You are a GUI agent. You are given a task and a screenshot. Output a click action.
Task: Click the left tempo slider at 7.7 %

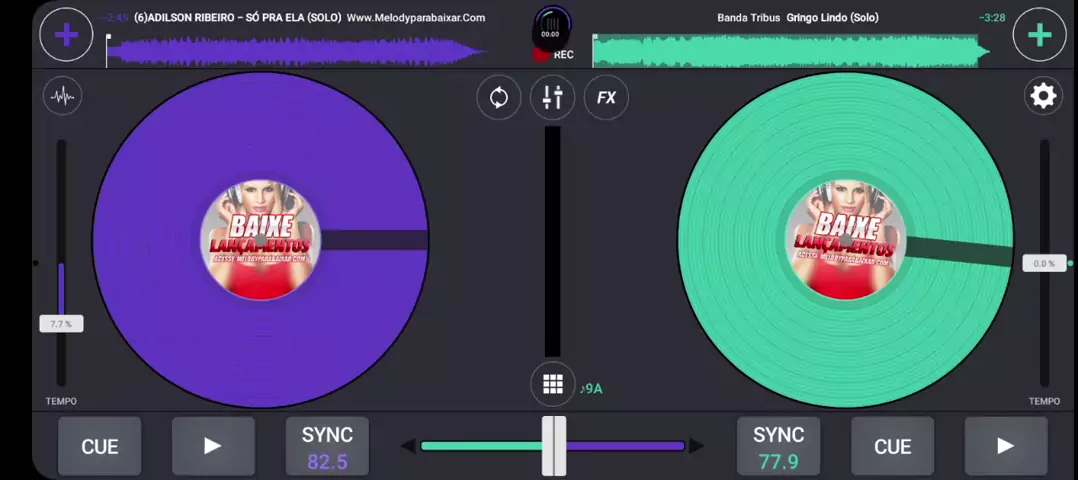point(61,324)
